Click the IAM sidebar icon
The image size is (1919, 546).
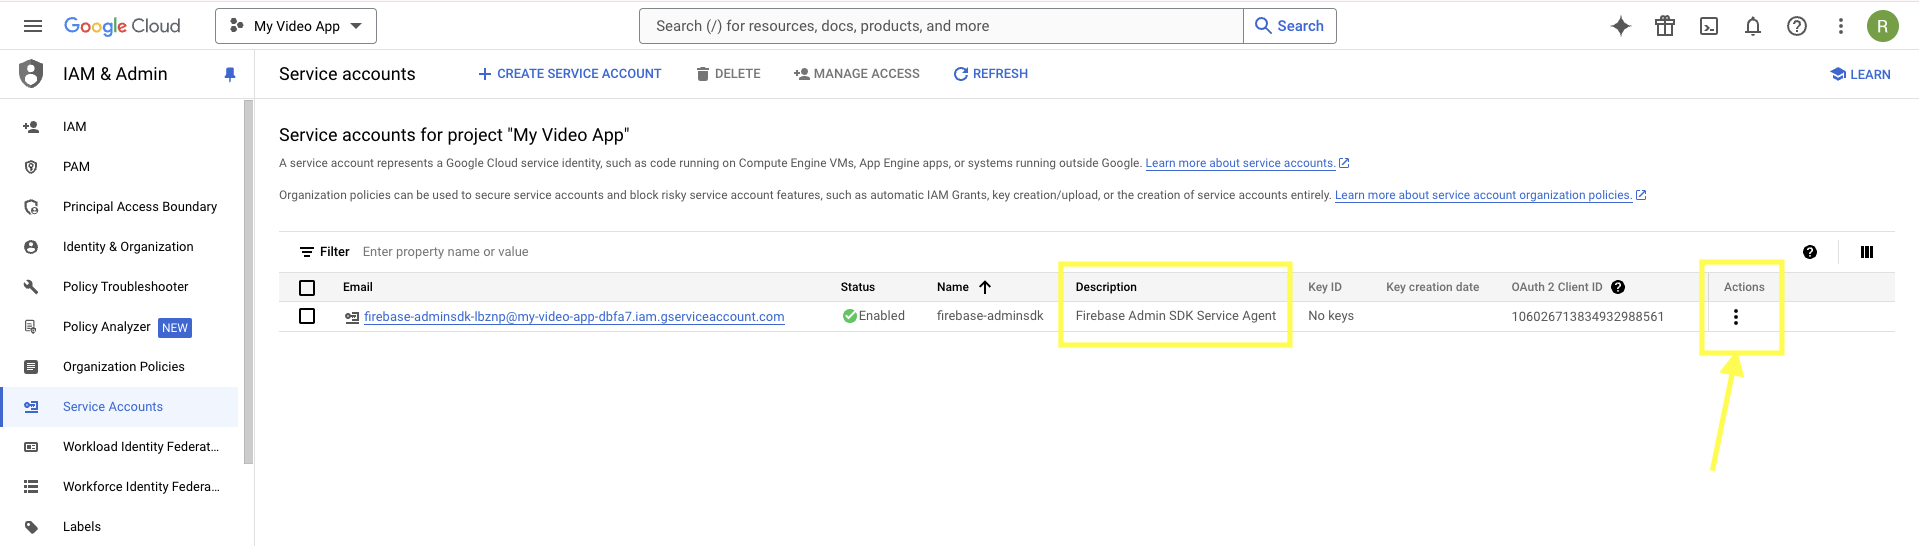[31, 127]
